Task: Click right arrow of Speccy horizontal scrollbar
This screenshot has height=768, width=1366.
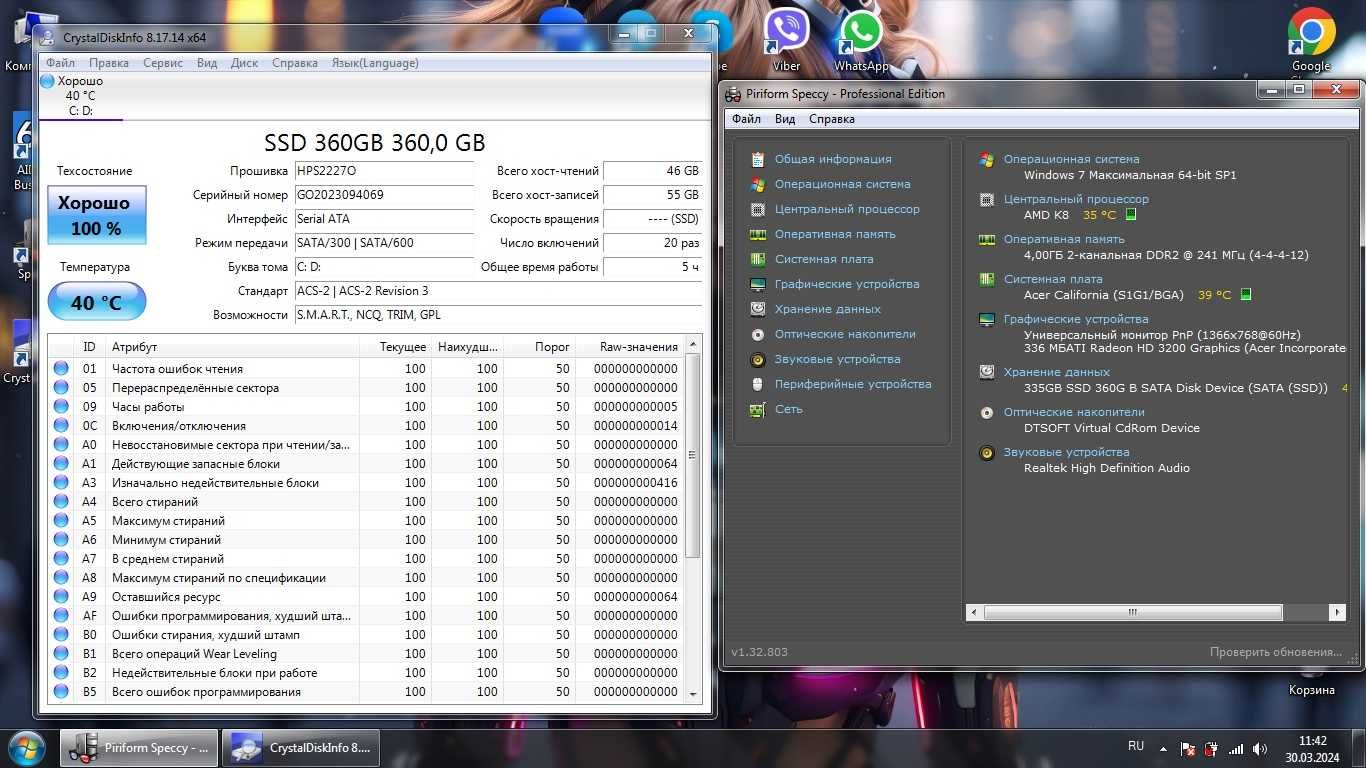Action: [x=1337, y=612]
